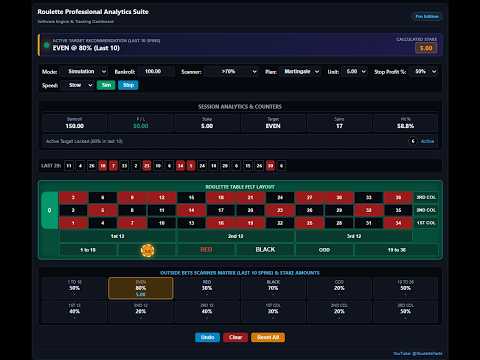Viewport: 480px width, 360px height.
Task: Bet on BLACK on the felt
Action: pyautogui.click(x=265, y=250)
